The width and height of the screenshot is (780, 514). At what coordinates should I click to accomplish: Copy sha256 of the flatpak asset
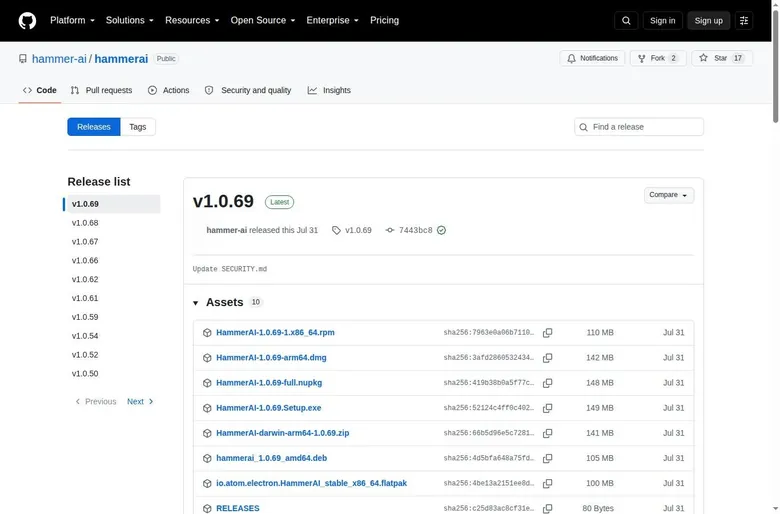click(547, 483)
